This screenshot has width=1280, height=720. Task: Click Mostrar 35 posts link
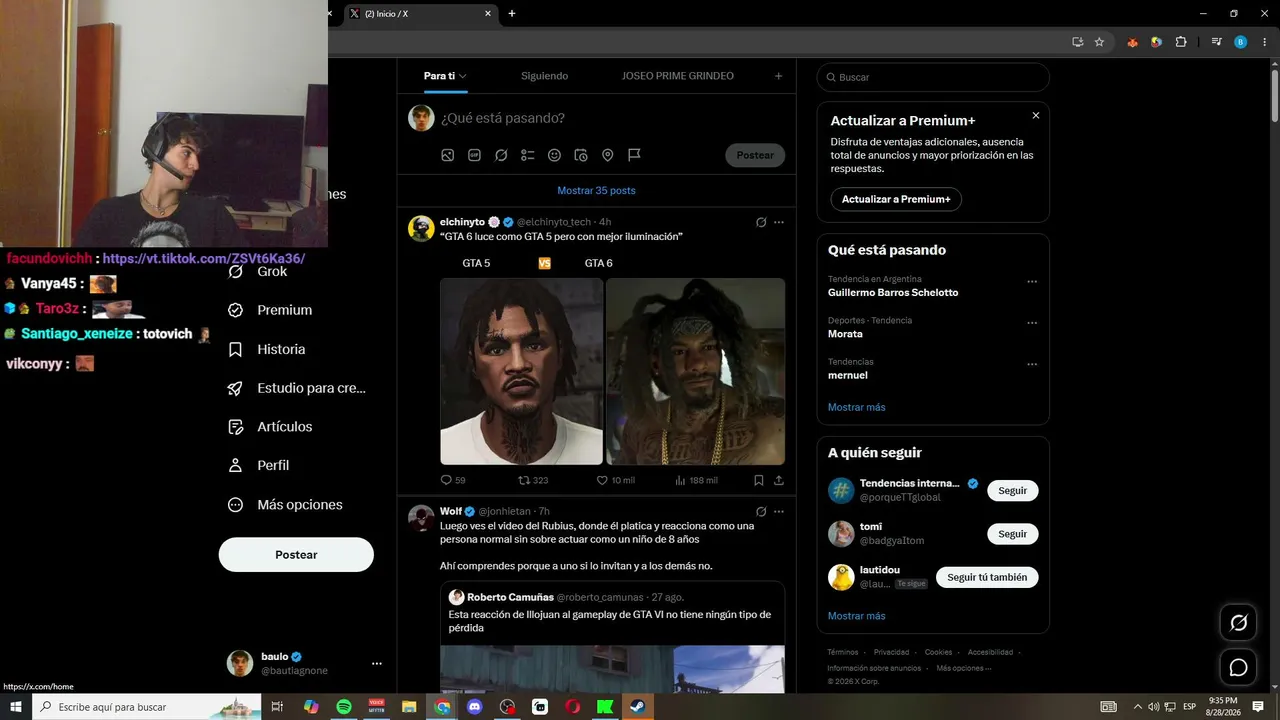pos(596,190)
